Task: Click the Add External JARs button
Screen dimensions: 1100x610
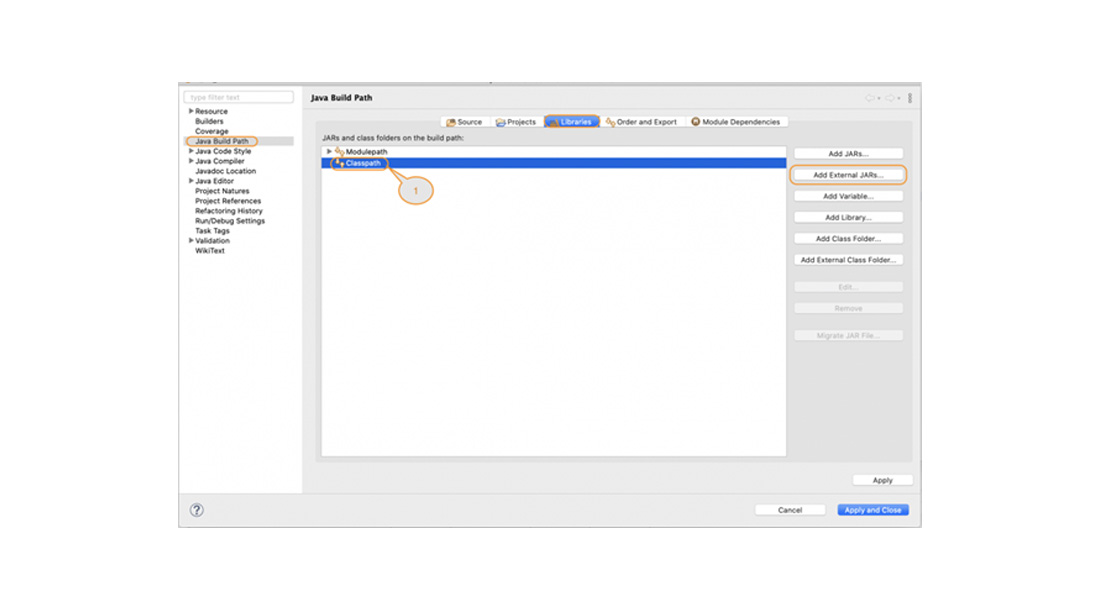Action: [848, 174]
